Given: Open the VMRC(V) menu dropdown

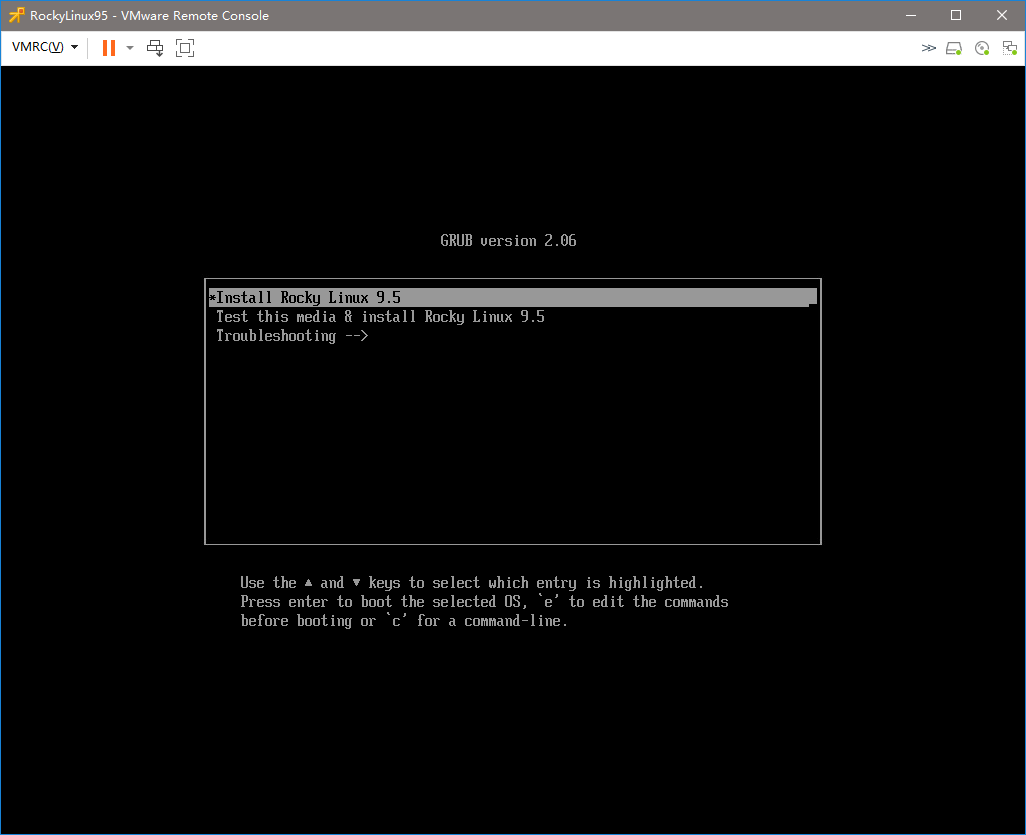Looking at the screenshot, I should tap(45, 47).
